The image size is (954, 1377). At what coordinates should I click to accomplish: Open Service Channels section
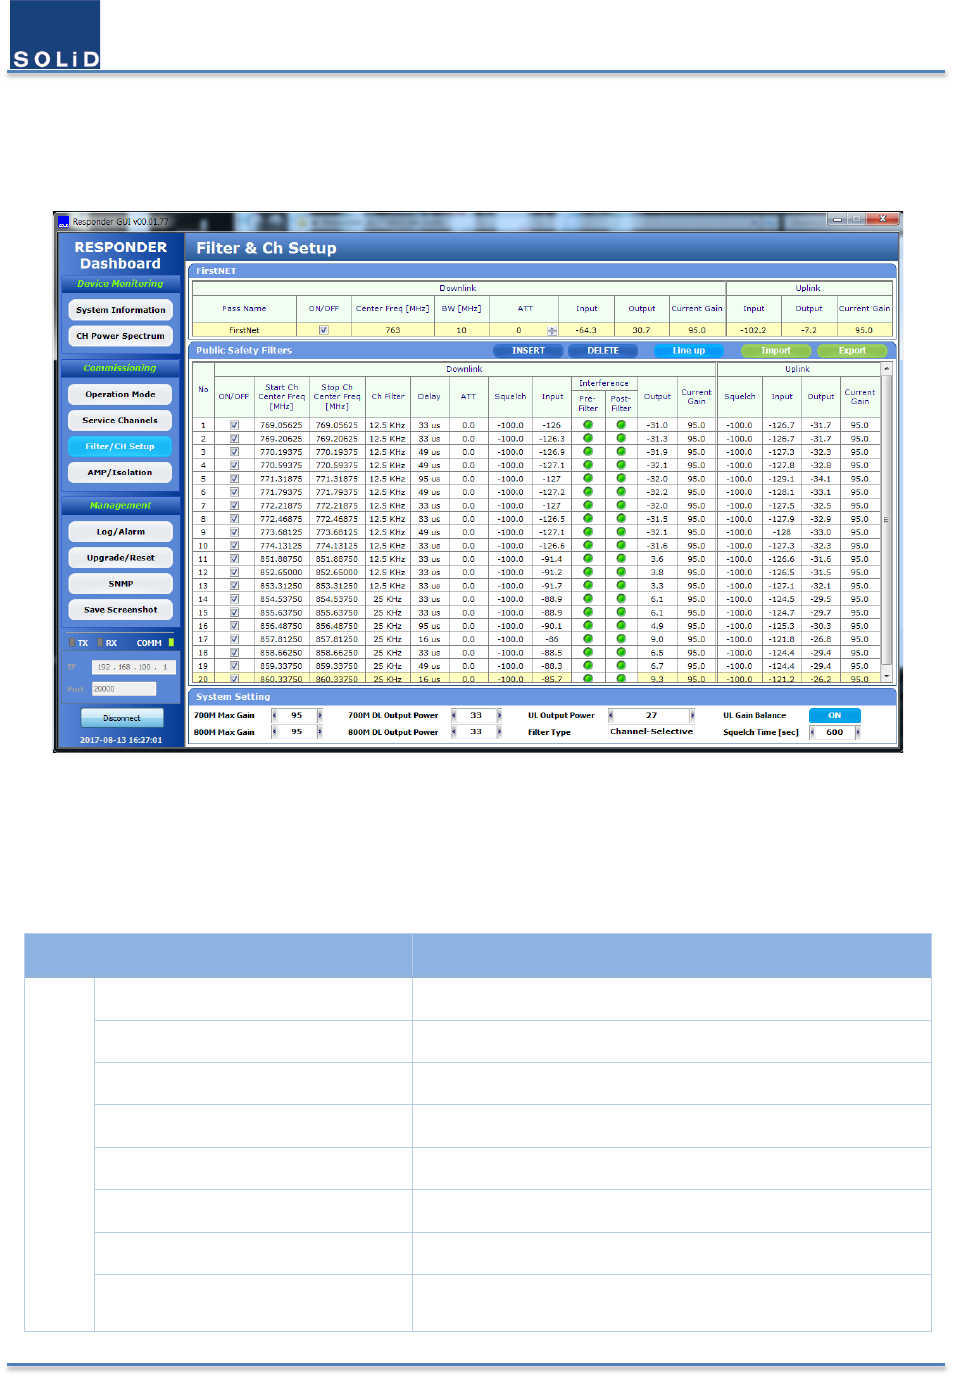coord(121,420)
